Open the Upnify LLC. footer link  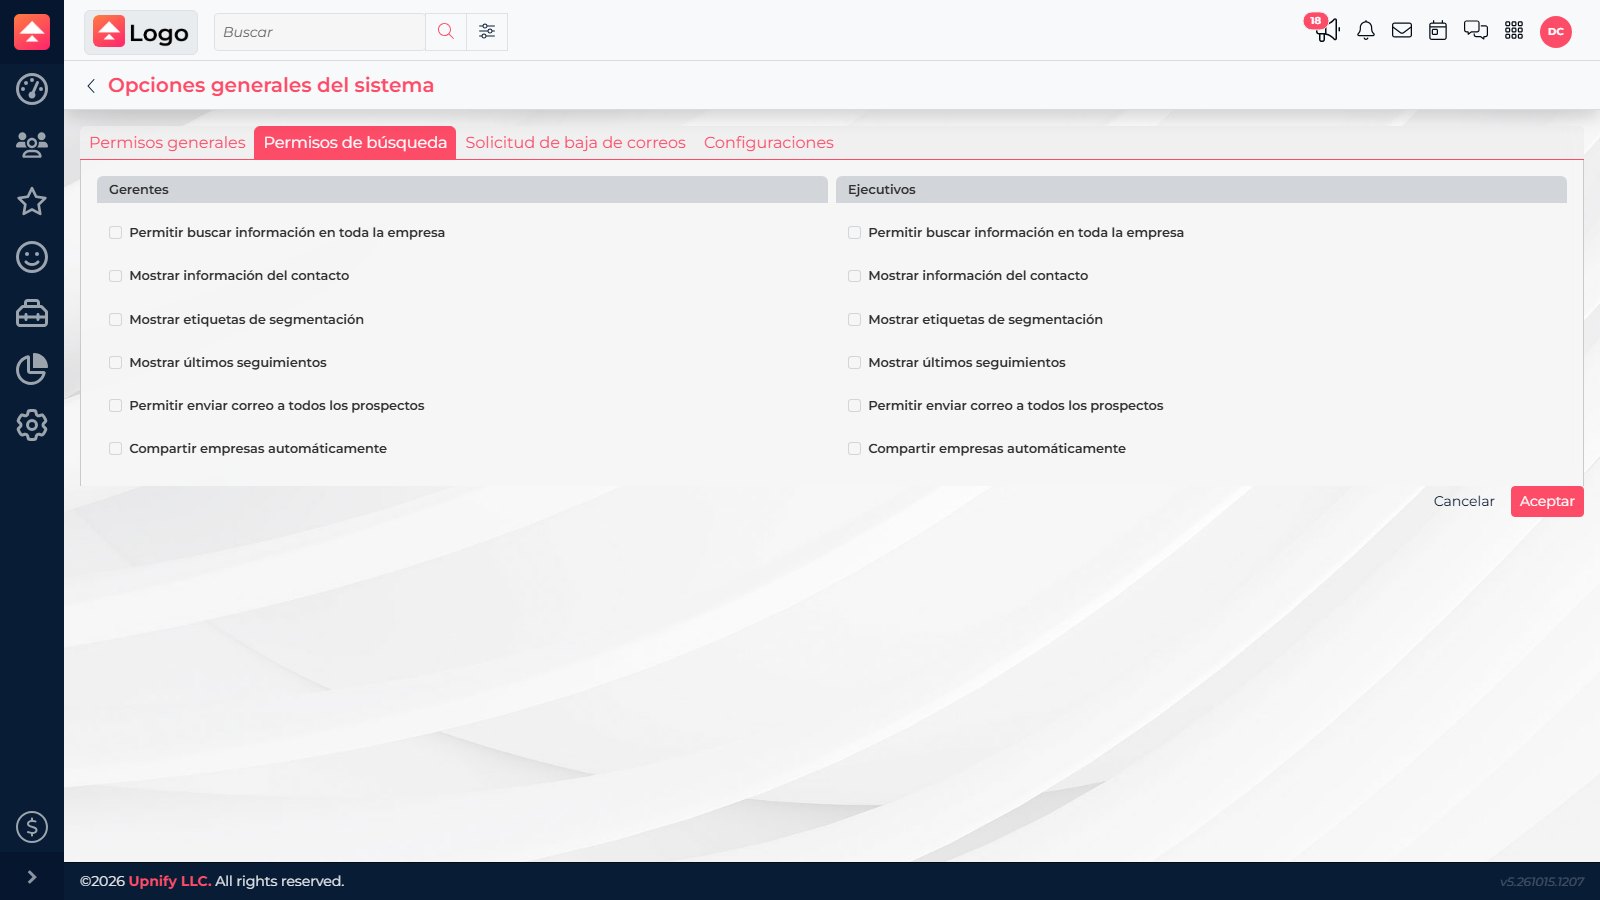click(170, 881)
